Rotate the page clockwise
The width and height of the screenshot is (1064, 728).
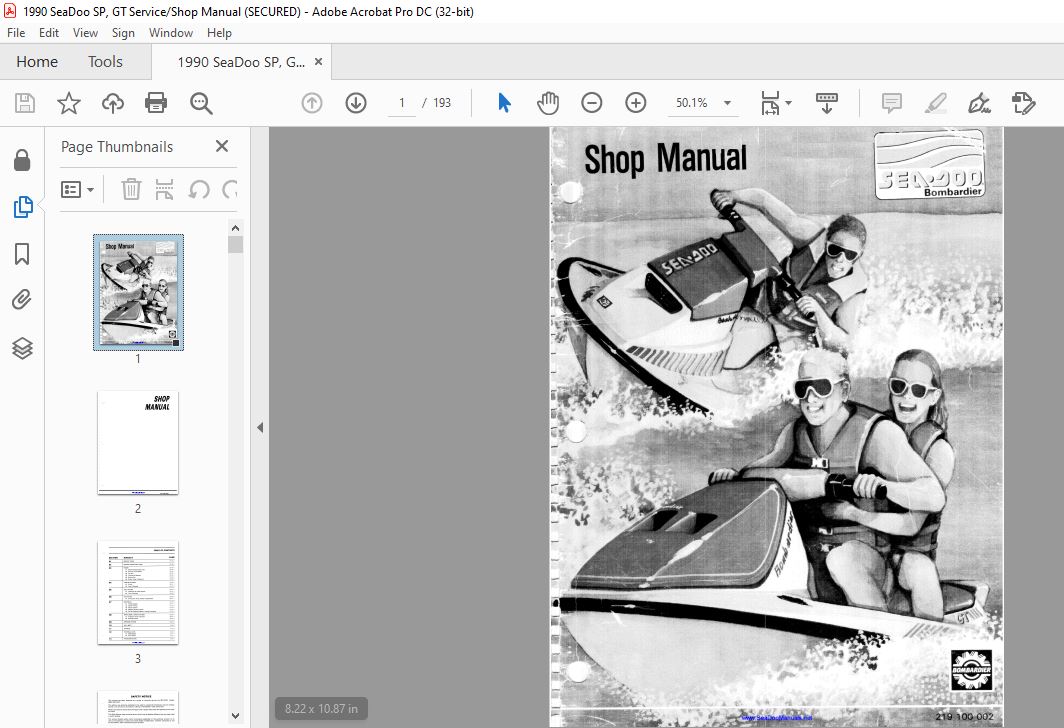[230, 189]
